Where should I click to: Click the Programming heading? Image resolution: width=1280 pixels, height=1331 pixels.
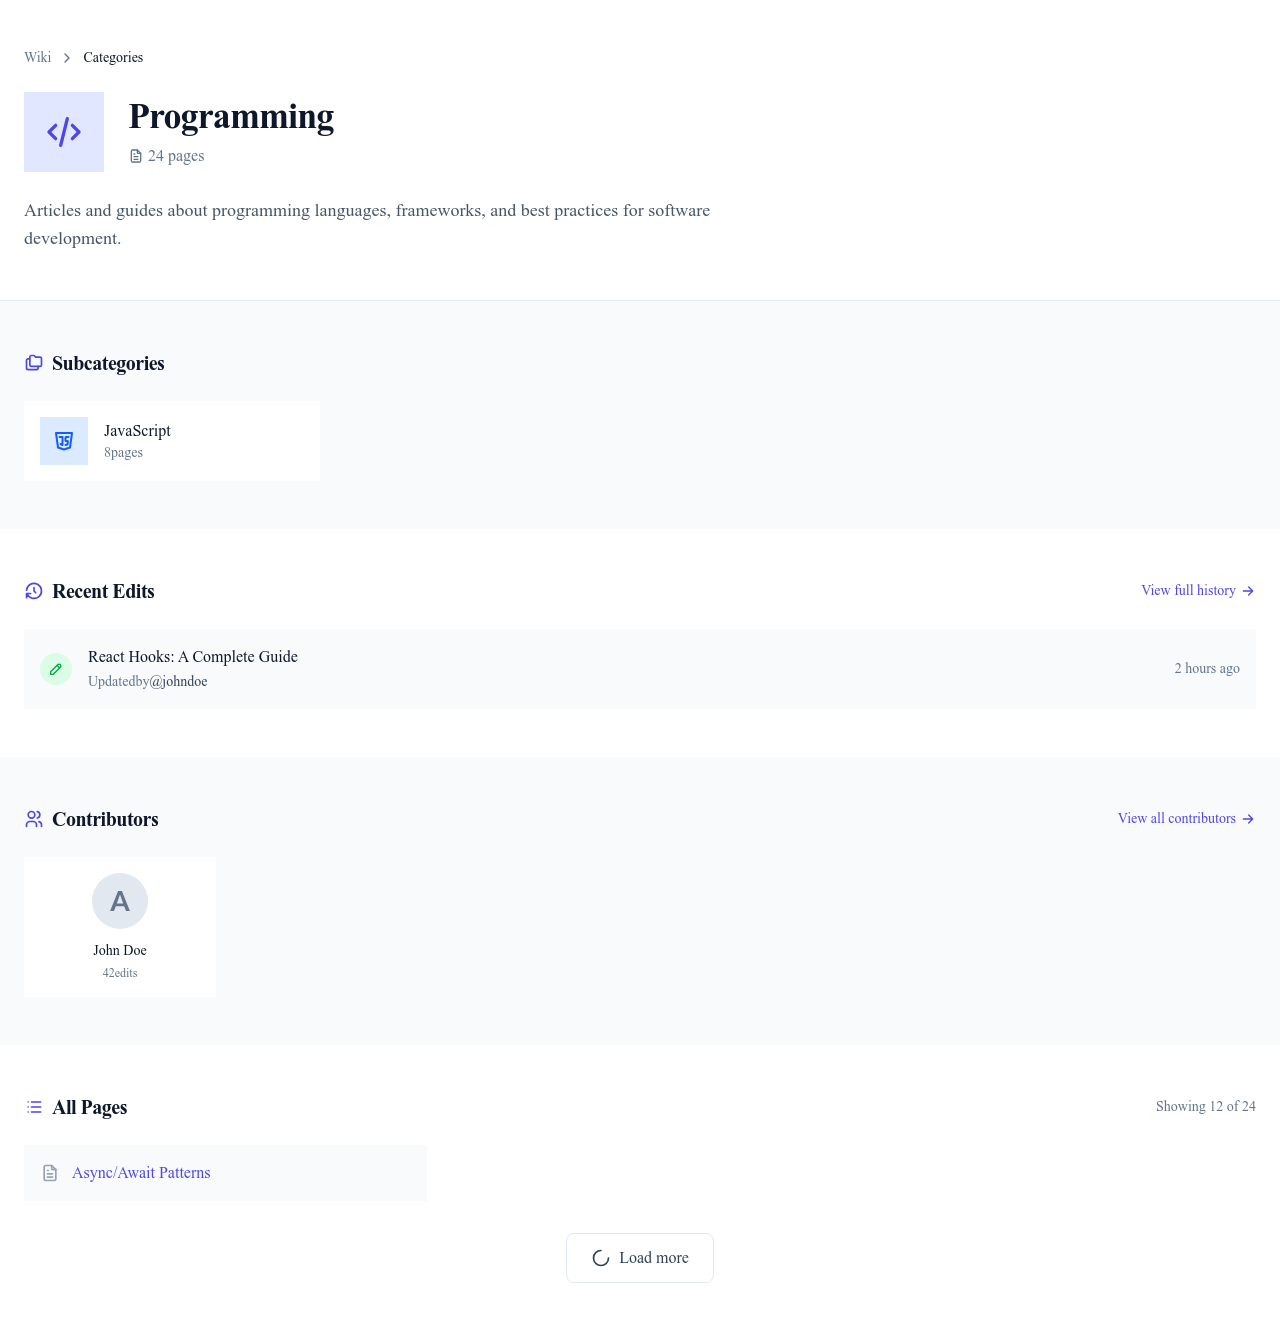231,116
